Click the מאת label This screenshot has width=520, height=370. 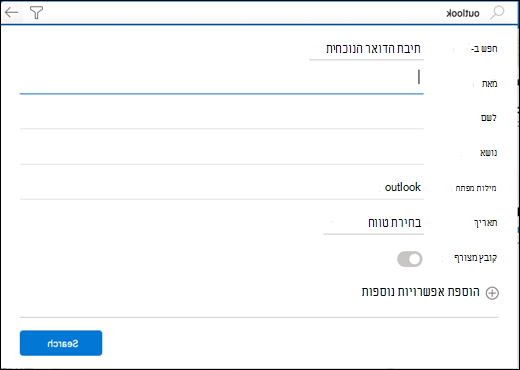coord(489,84)
